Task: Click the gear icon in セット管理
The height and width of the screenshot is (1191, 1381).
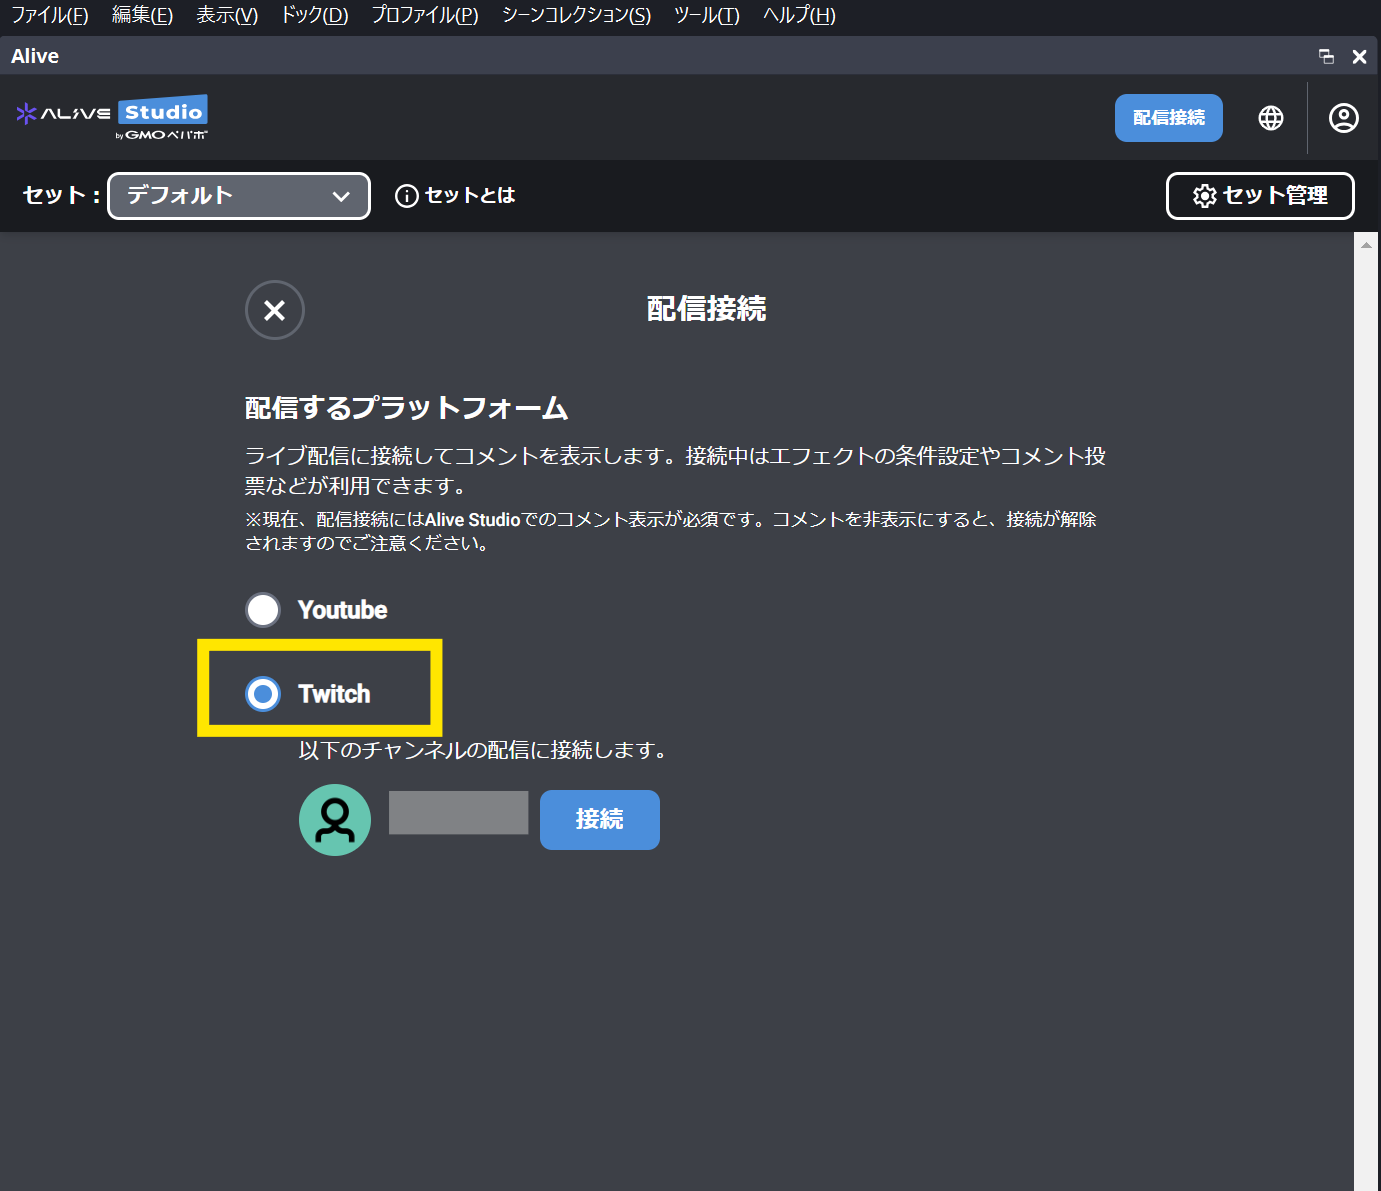Action: (1204, 196)
